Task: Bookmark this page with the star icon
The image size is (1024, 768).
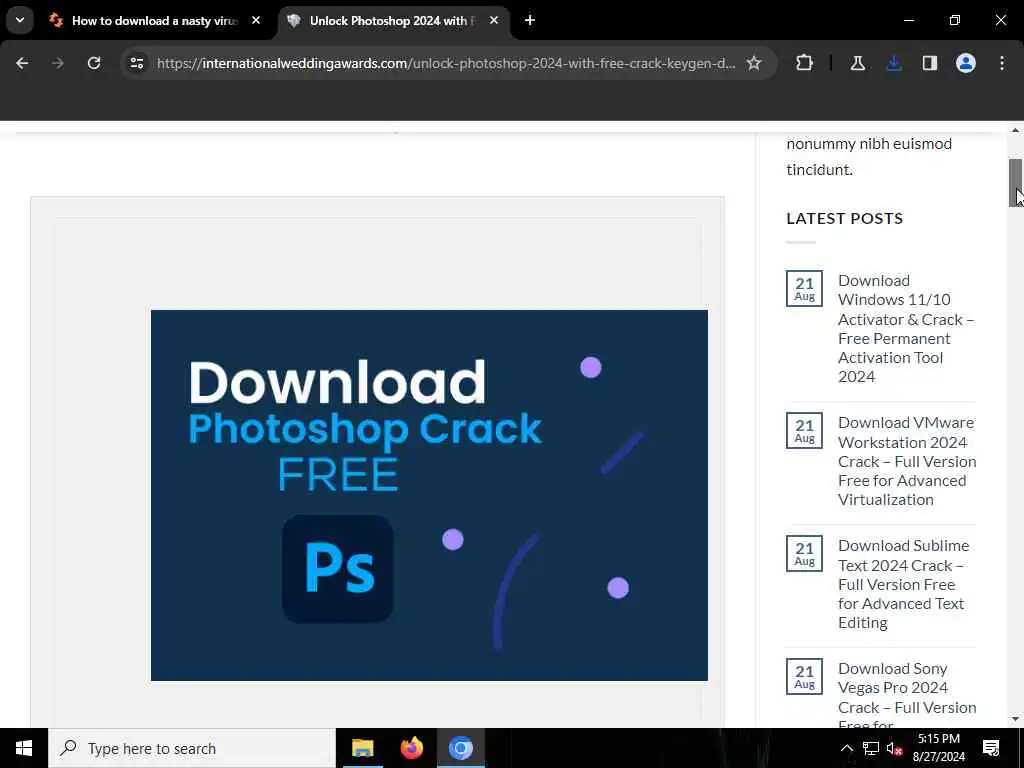Action: pyautogui.click(x=754, y=63)
